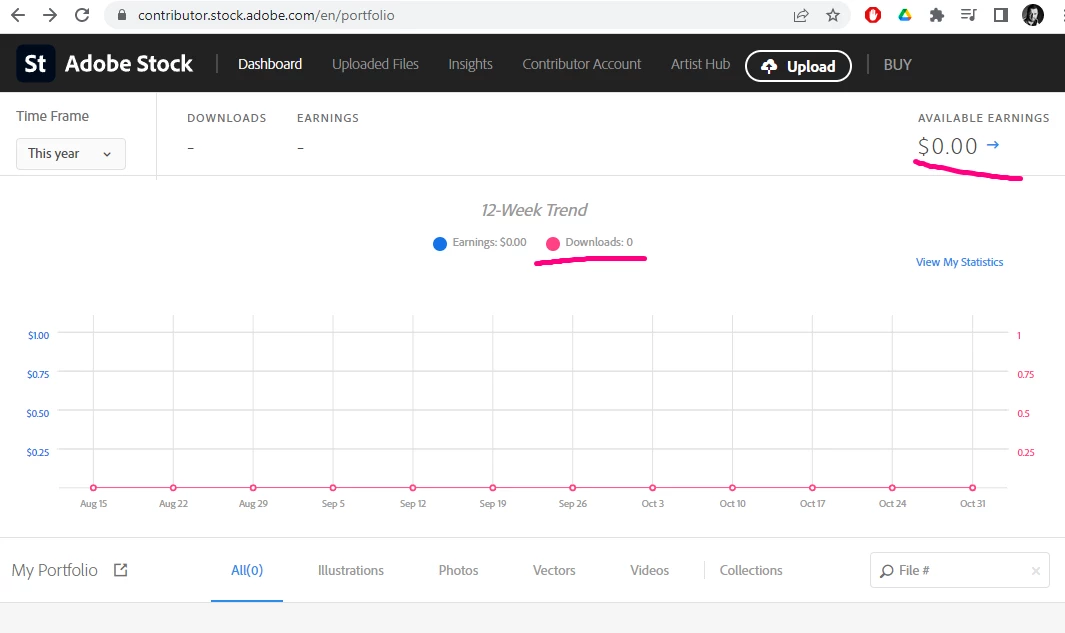Open the Collections tab
The width and height of the screenshot is (1065, 633).
click(751, 571)
